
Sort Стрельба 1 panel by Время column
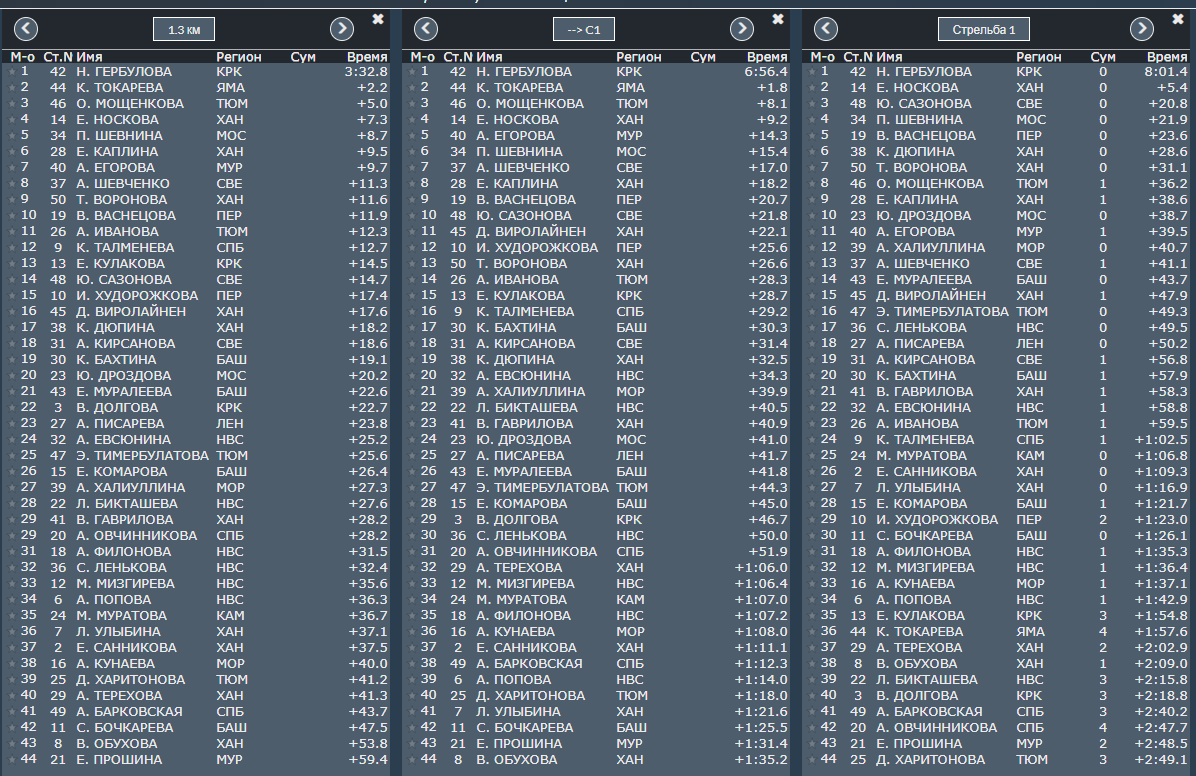[1167, 57]
